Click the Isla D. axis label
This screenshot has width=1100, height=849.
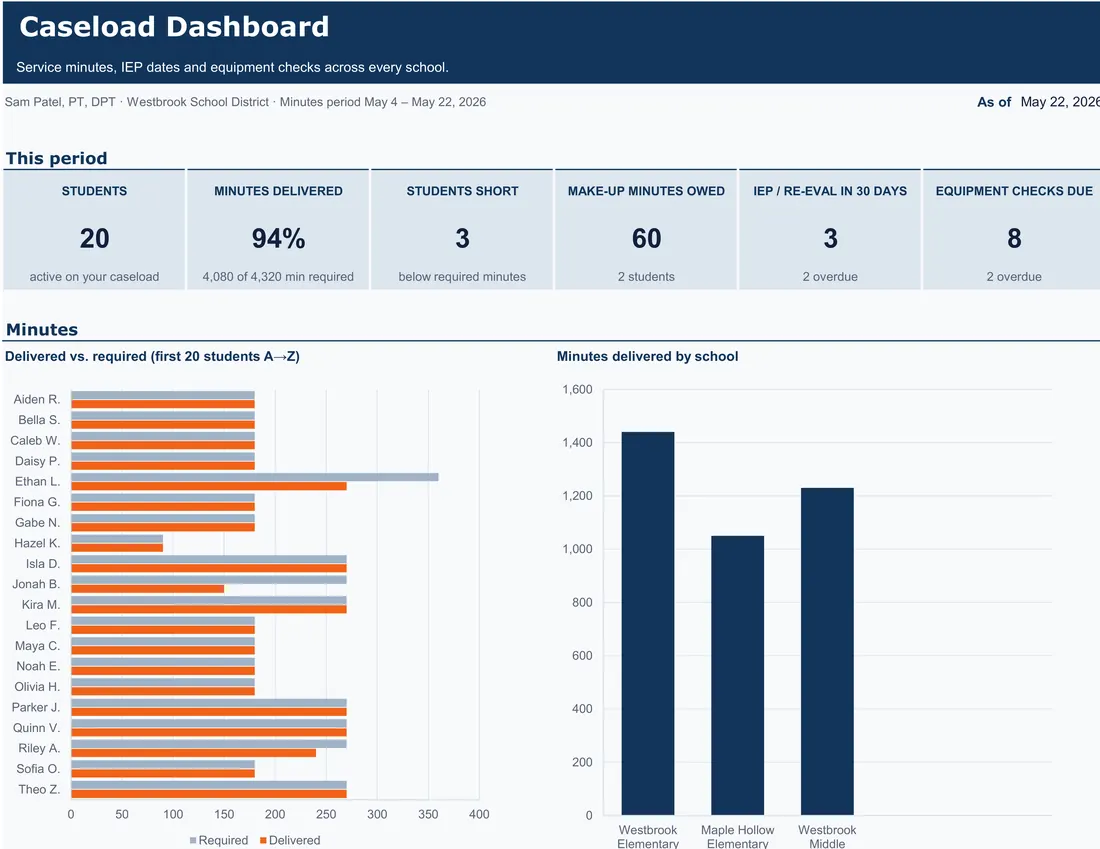tap(43, 563)
